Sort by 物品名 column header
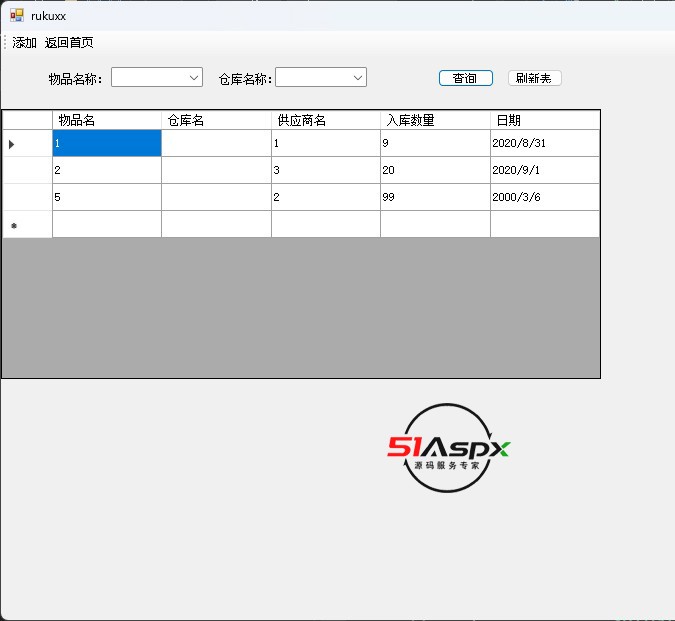This screenshot has width=675, height=621. (x=107, y=120)
